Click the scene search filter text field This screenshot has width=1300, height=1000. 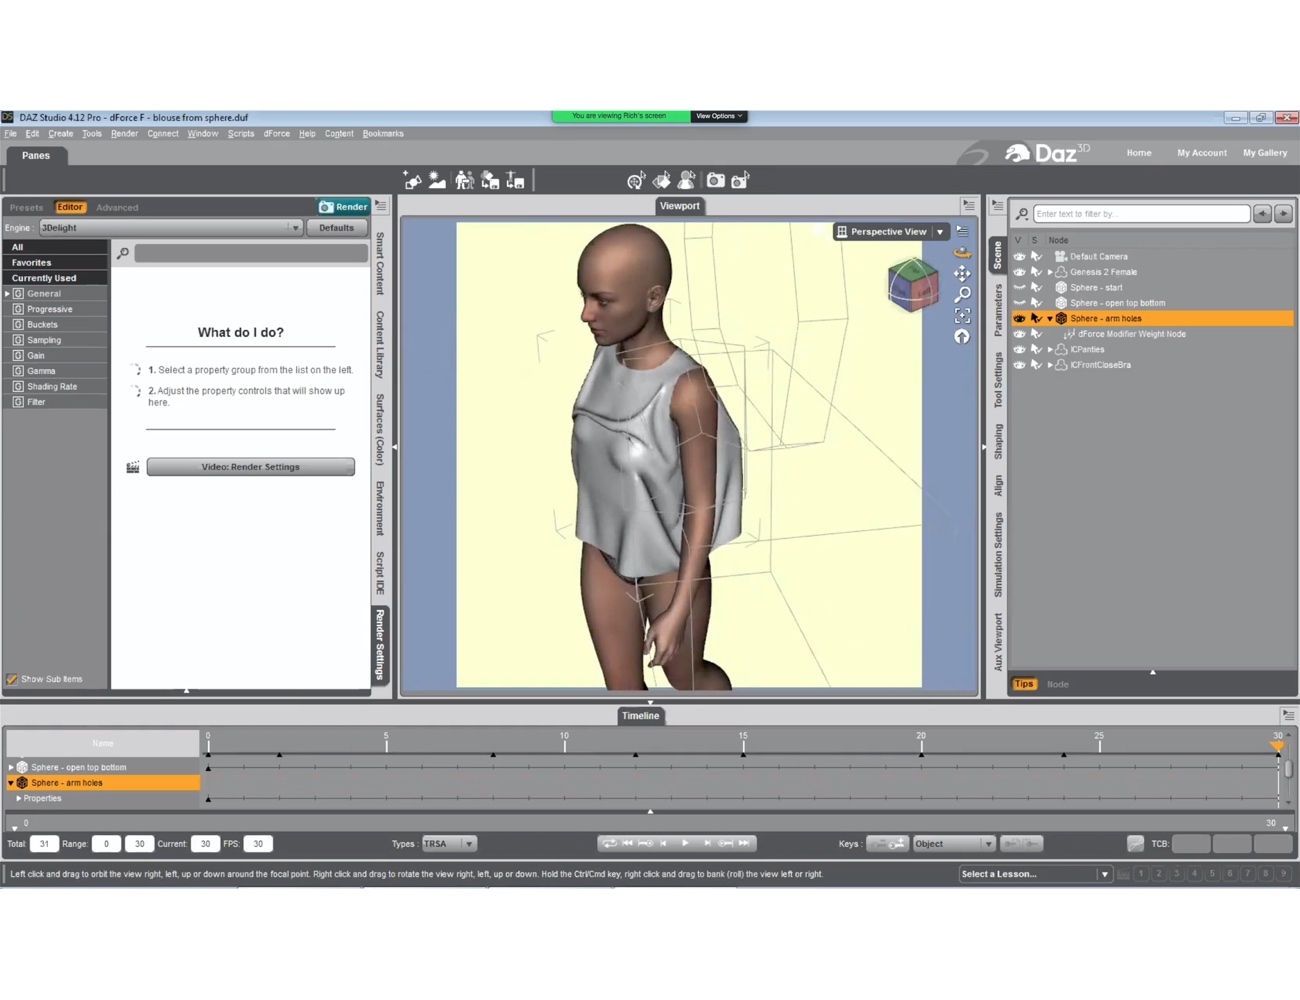pyautogui.click(x=1140, y=213)
